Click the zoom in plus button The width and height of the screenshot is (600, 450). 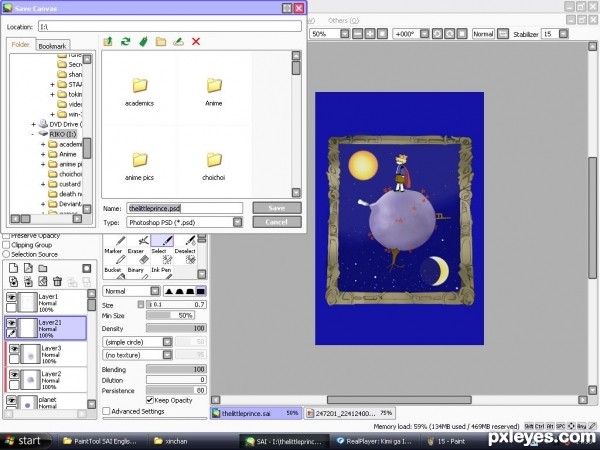[370, 34]
